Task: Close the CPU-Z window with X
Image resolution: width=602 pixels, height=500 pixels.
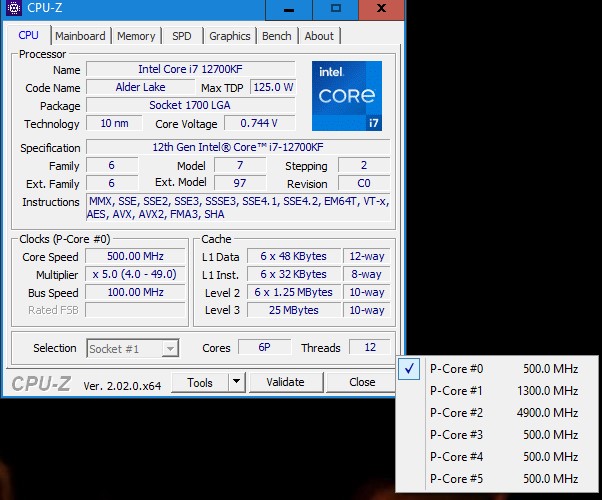Action: coord(381,10)
